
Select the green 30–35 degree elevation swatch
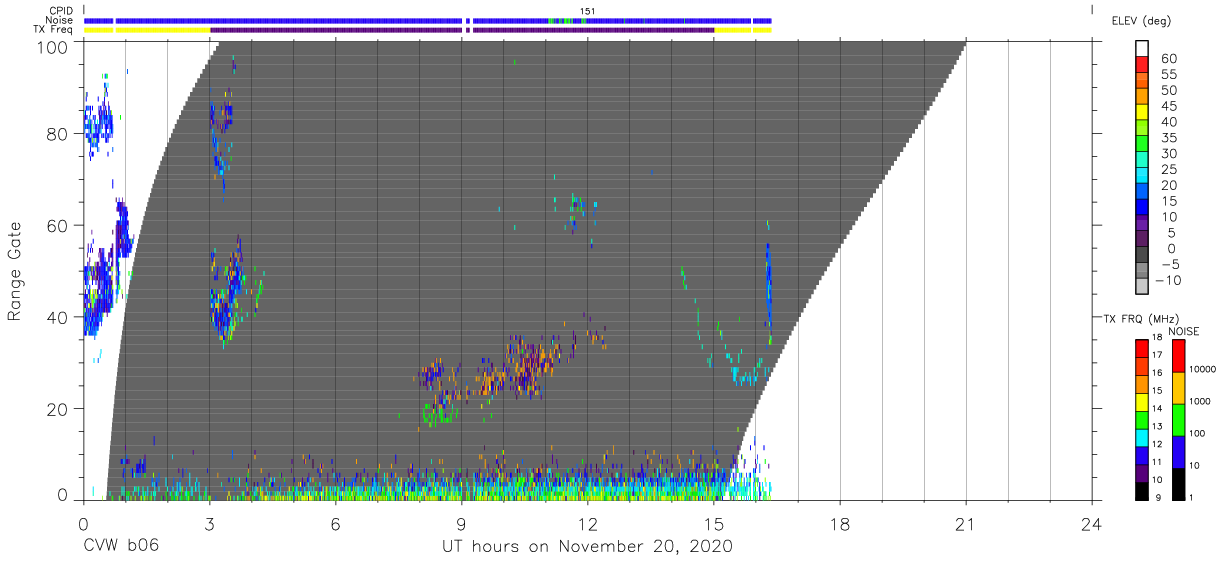[x=1142, y=145]
